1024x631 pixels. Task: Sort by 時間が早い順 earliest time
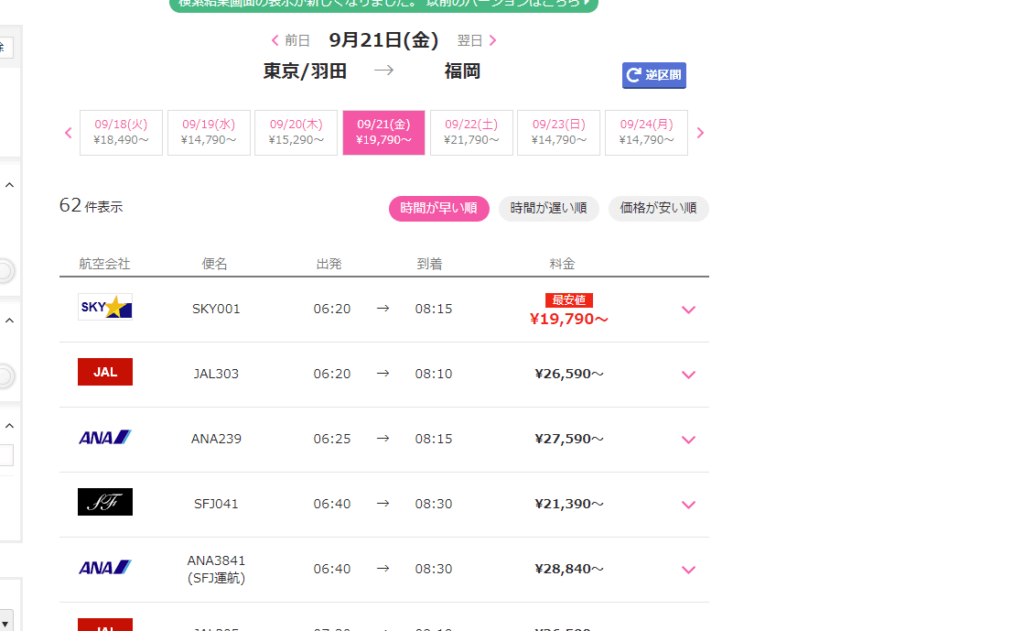pos(439,208)
